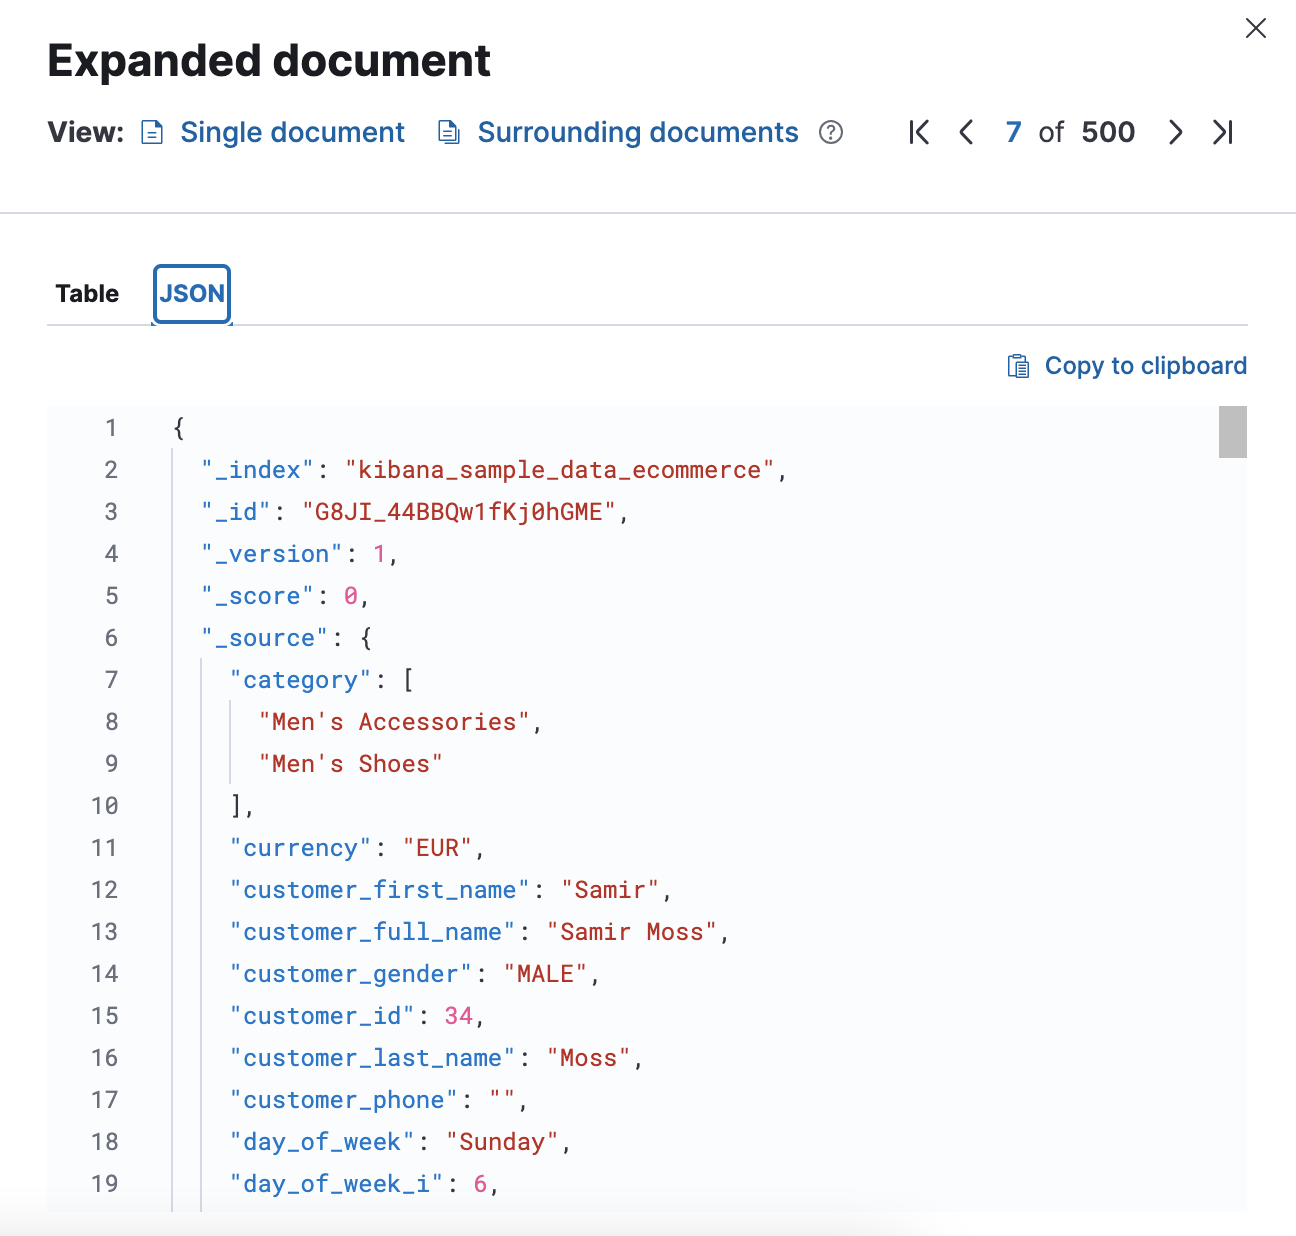Click Copy to clipboard button
The width and height of the screenshot is (1296, 1236).
coord(1127,366)
